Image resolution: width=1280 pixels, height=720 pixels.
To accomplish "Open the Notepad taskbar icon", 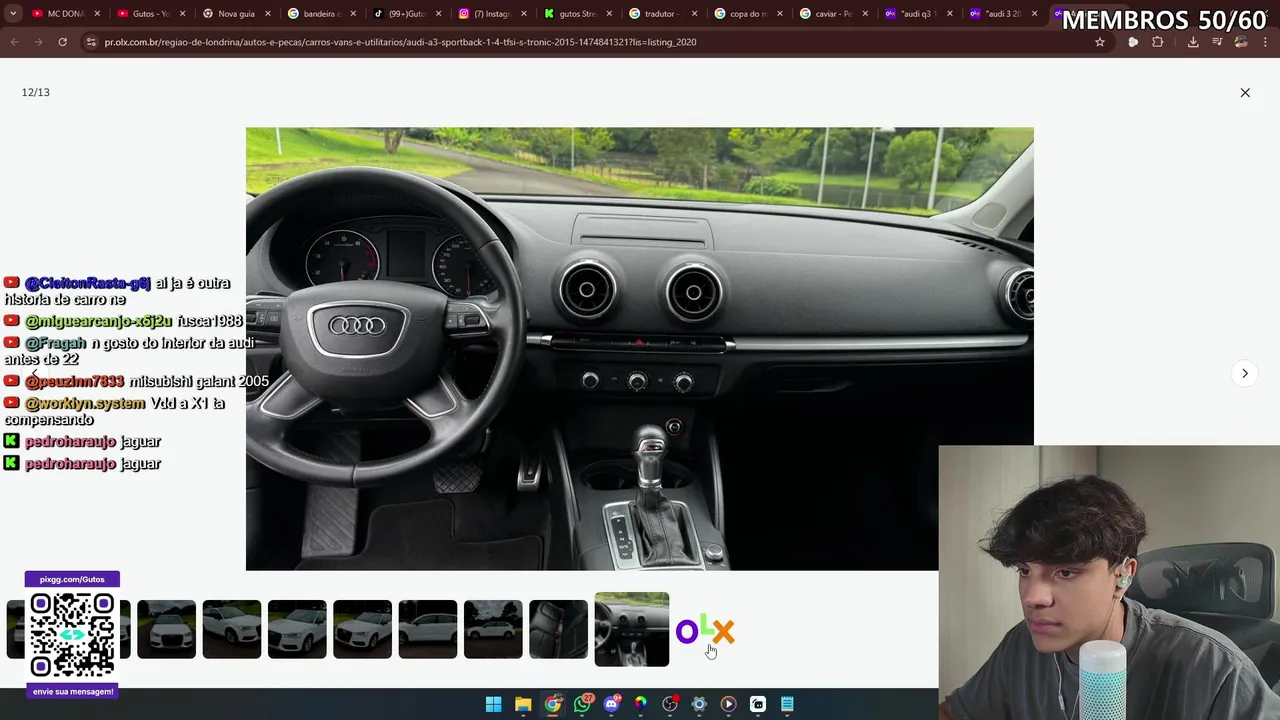I will point(787,704).
